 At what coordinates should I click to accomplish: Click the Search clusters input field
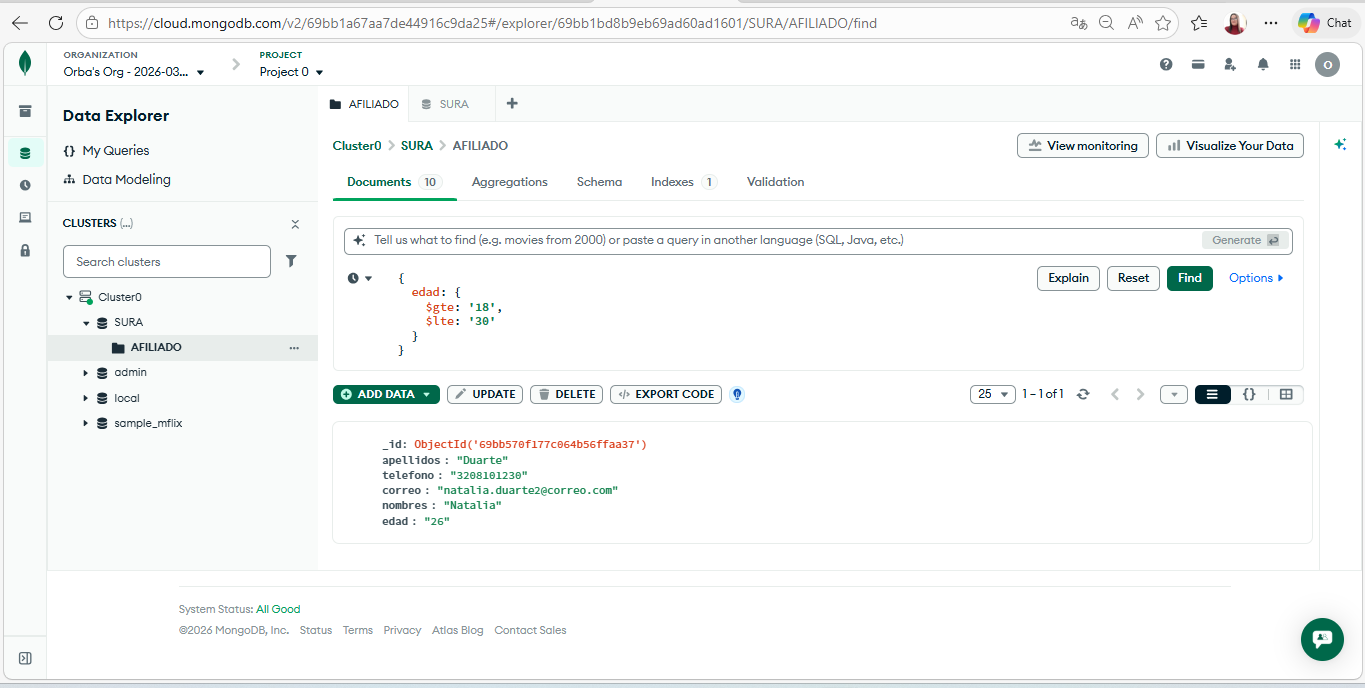click(167, 261)
